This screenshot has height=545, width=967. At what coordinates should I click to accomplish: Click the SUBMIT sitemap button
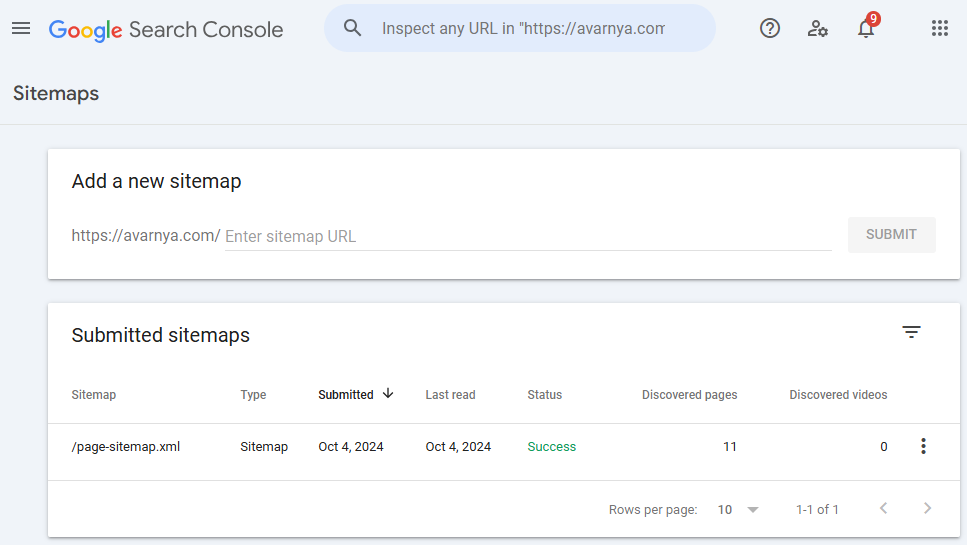[x=891, y=235]
